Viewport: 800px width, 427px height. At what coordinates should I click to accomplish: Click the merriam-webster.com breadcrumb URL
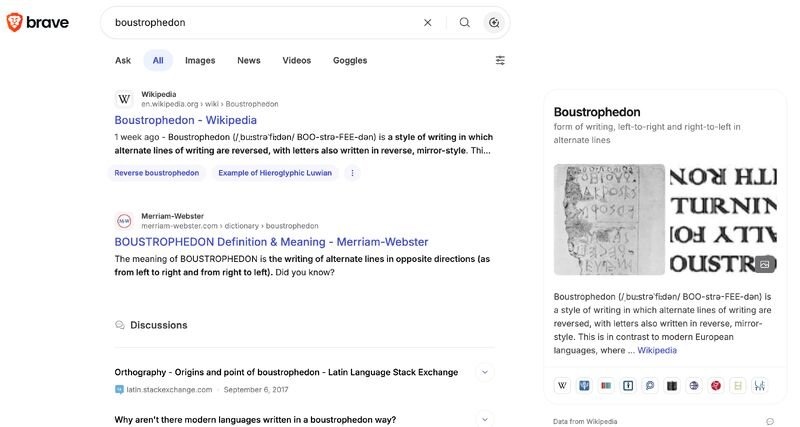(x=230, y=226)
